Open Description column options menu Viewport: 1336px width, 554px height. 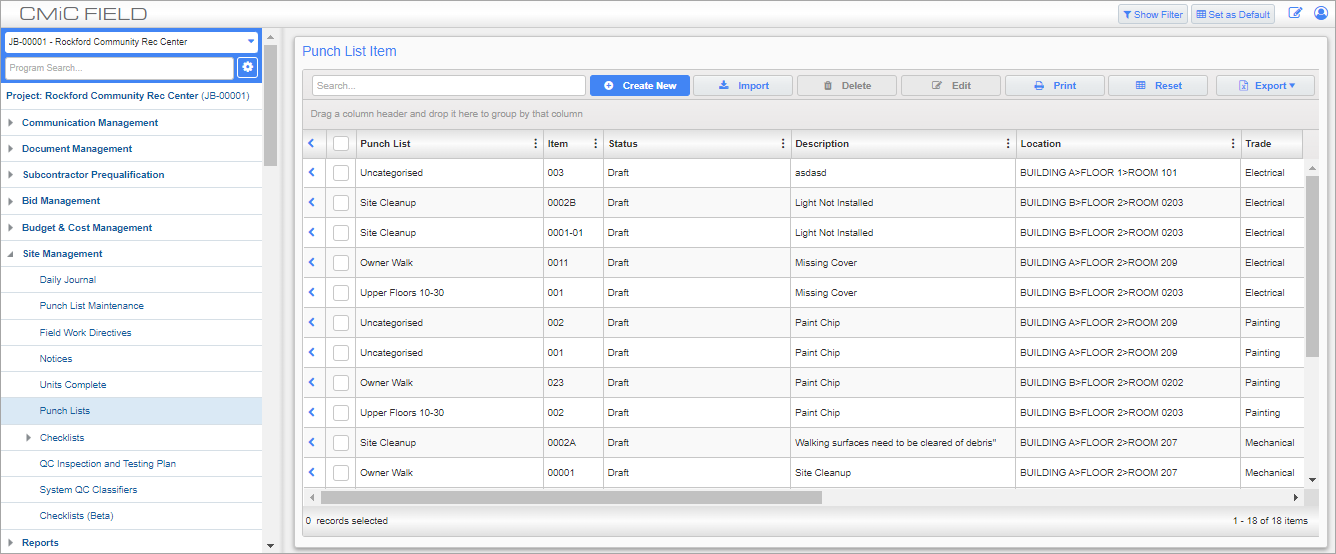[1007, 144]
